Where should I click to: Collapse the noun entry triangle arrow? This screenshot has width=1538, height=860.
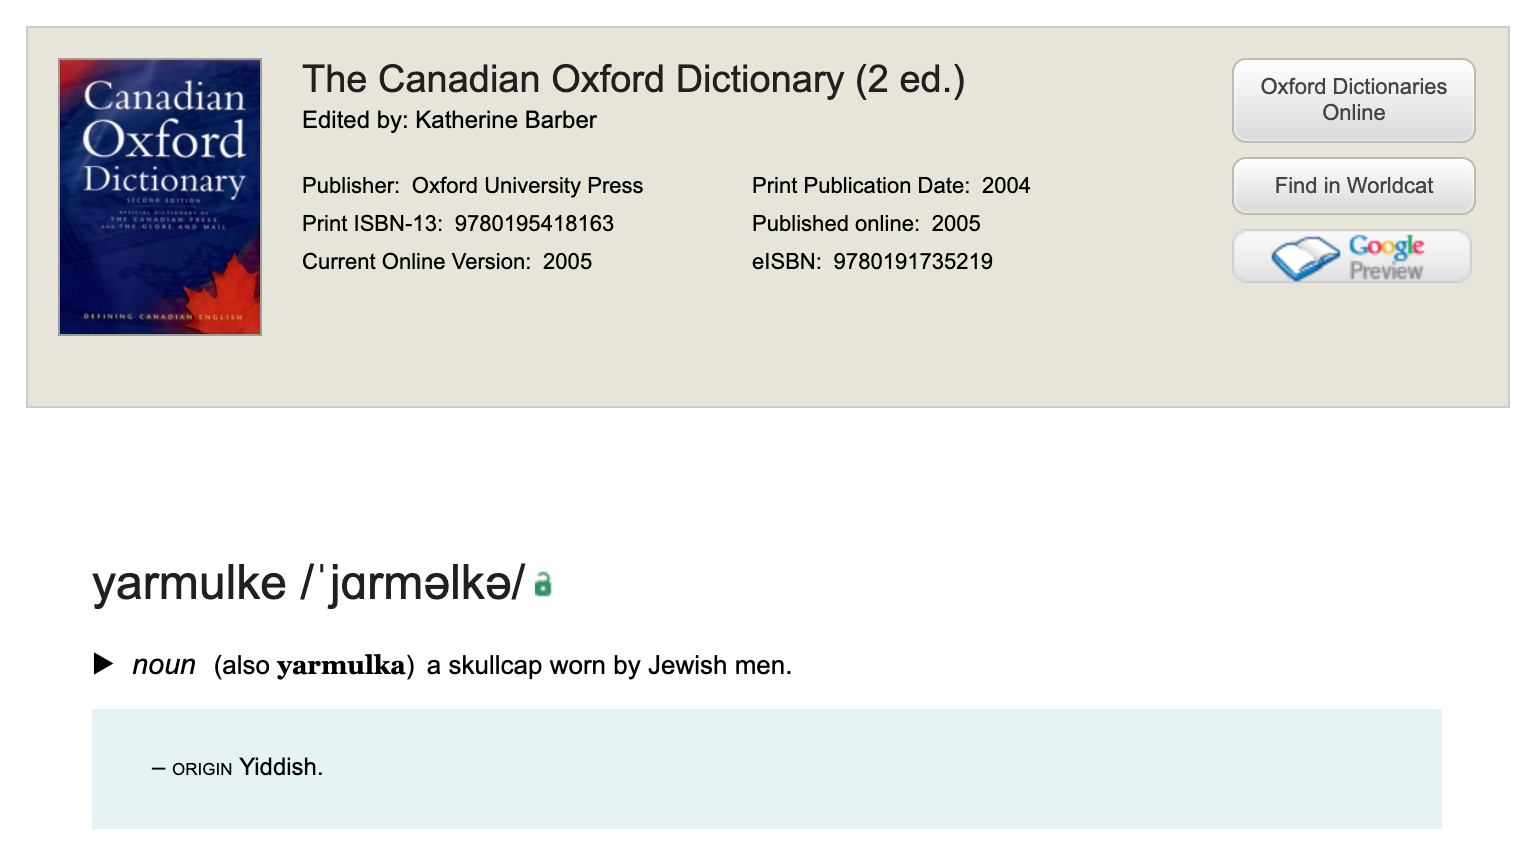(103, 664)
